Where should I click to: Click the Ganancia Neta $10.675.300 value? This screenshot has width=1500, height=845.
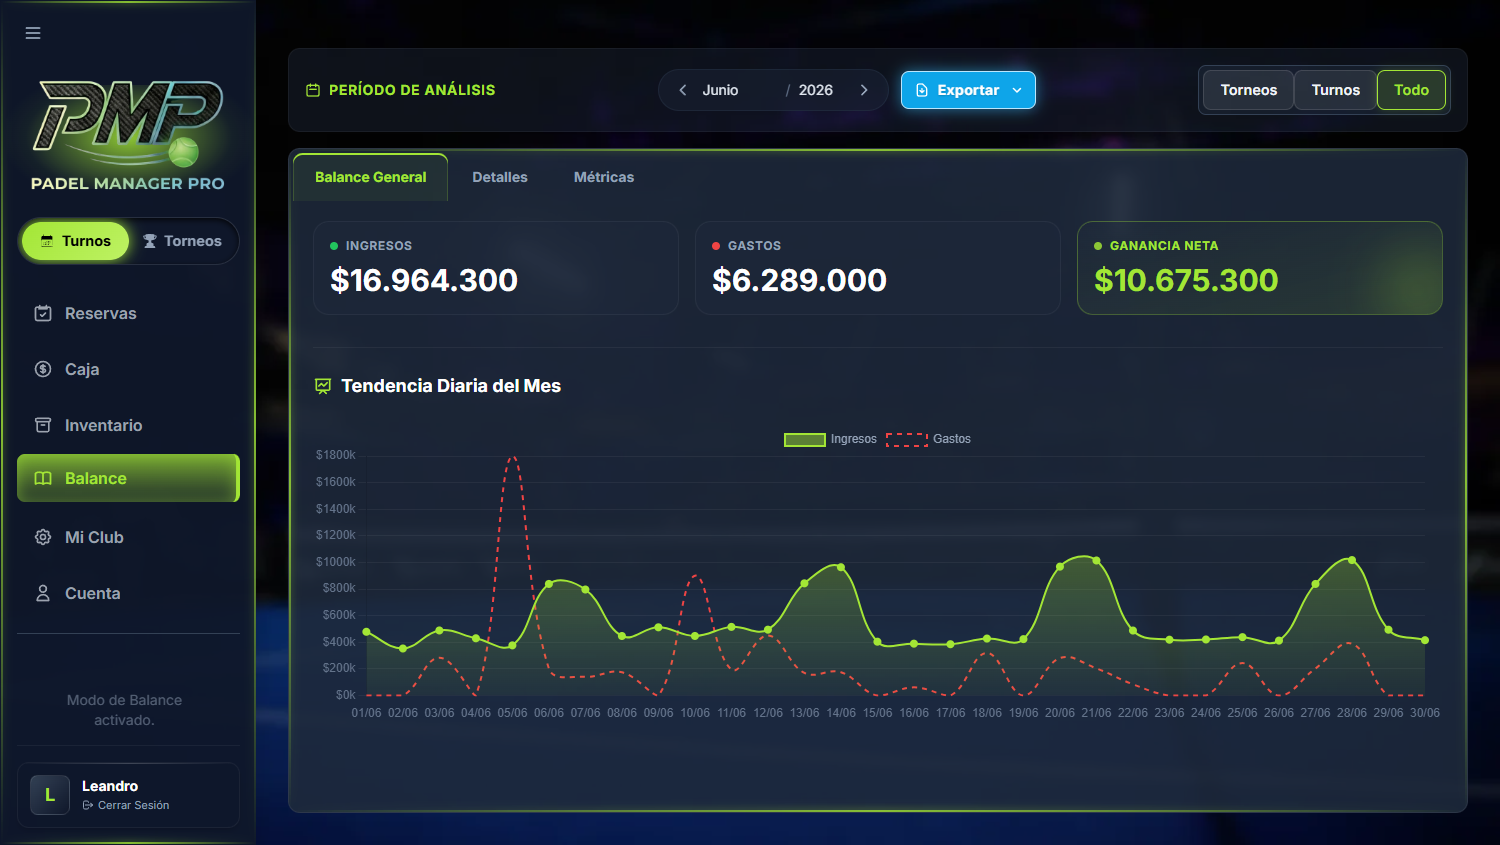[x=1186, y=280]
